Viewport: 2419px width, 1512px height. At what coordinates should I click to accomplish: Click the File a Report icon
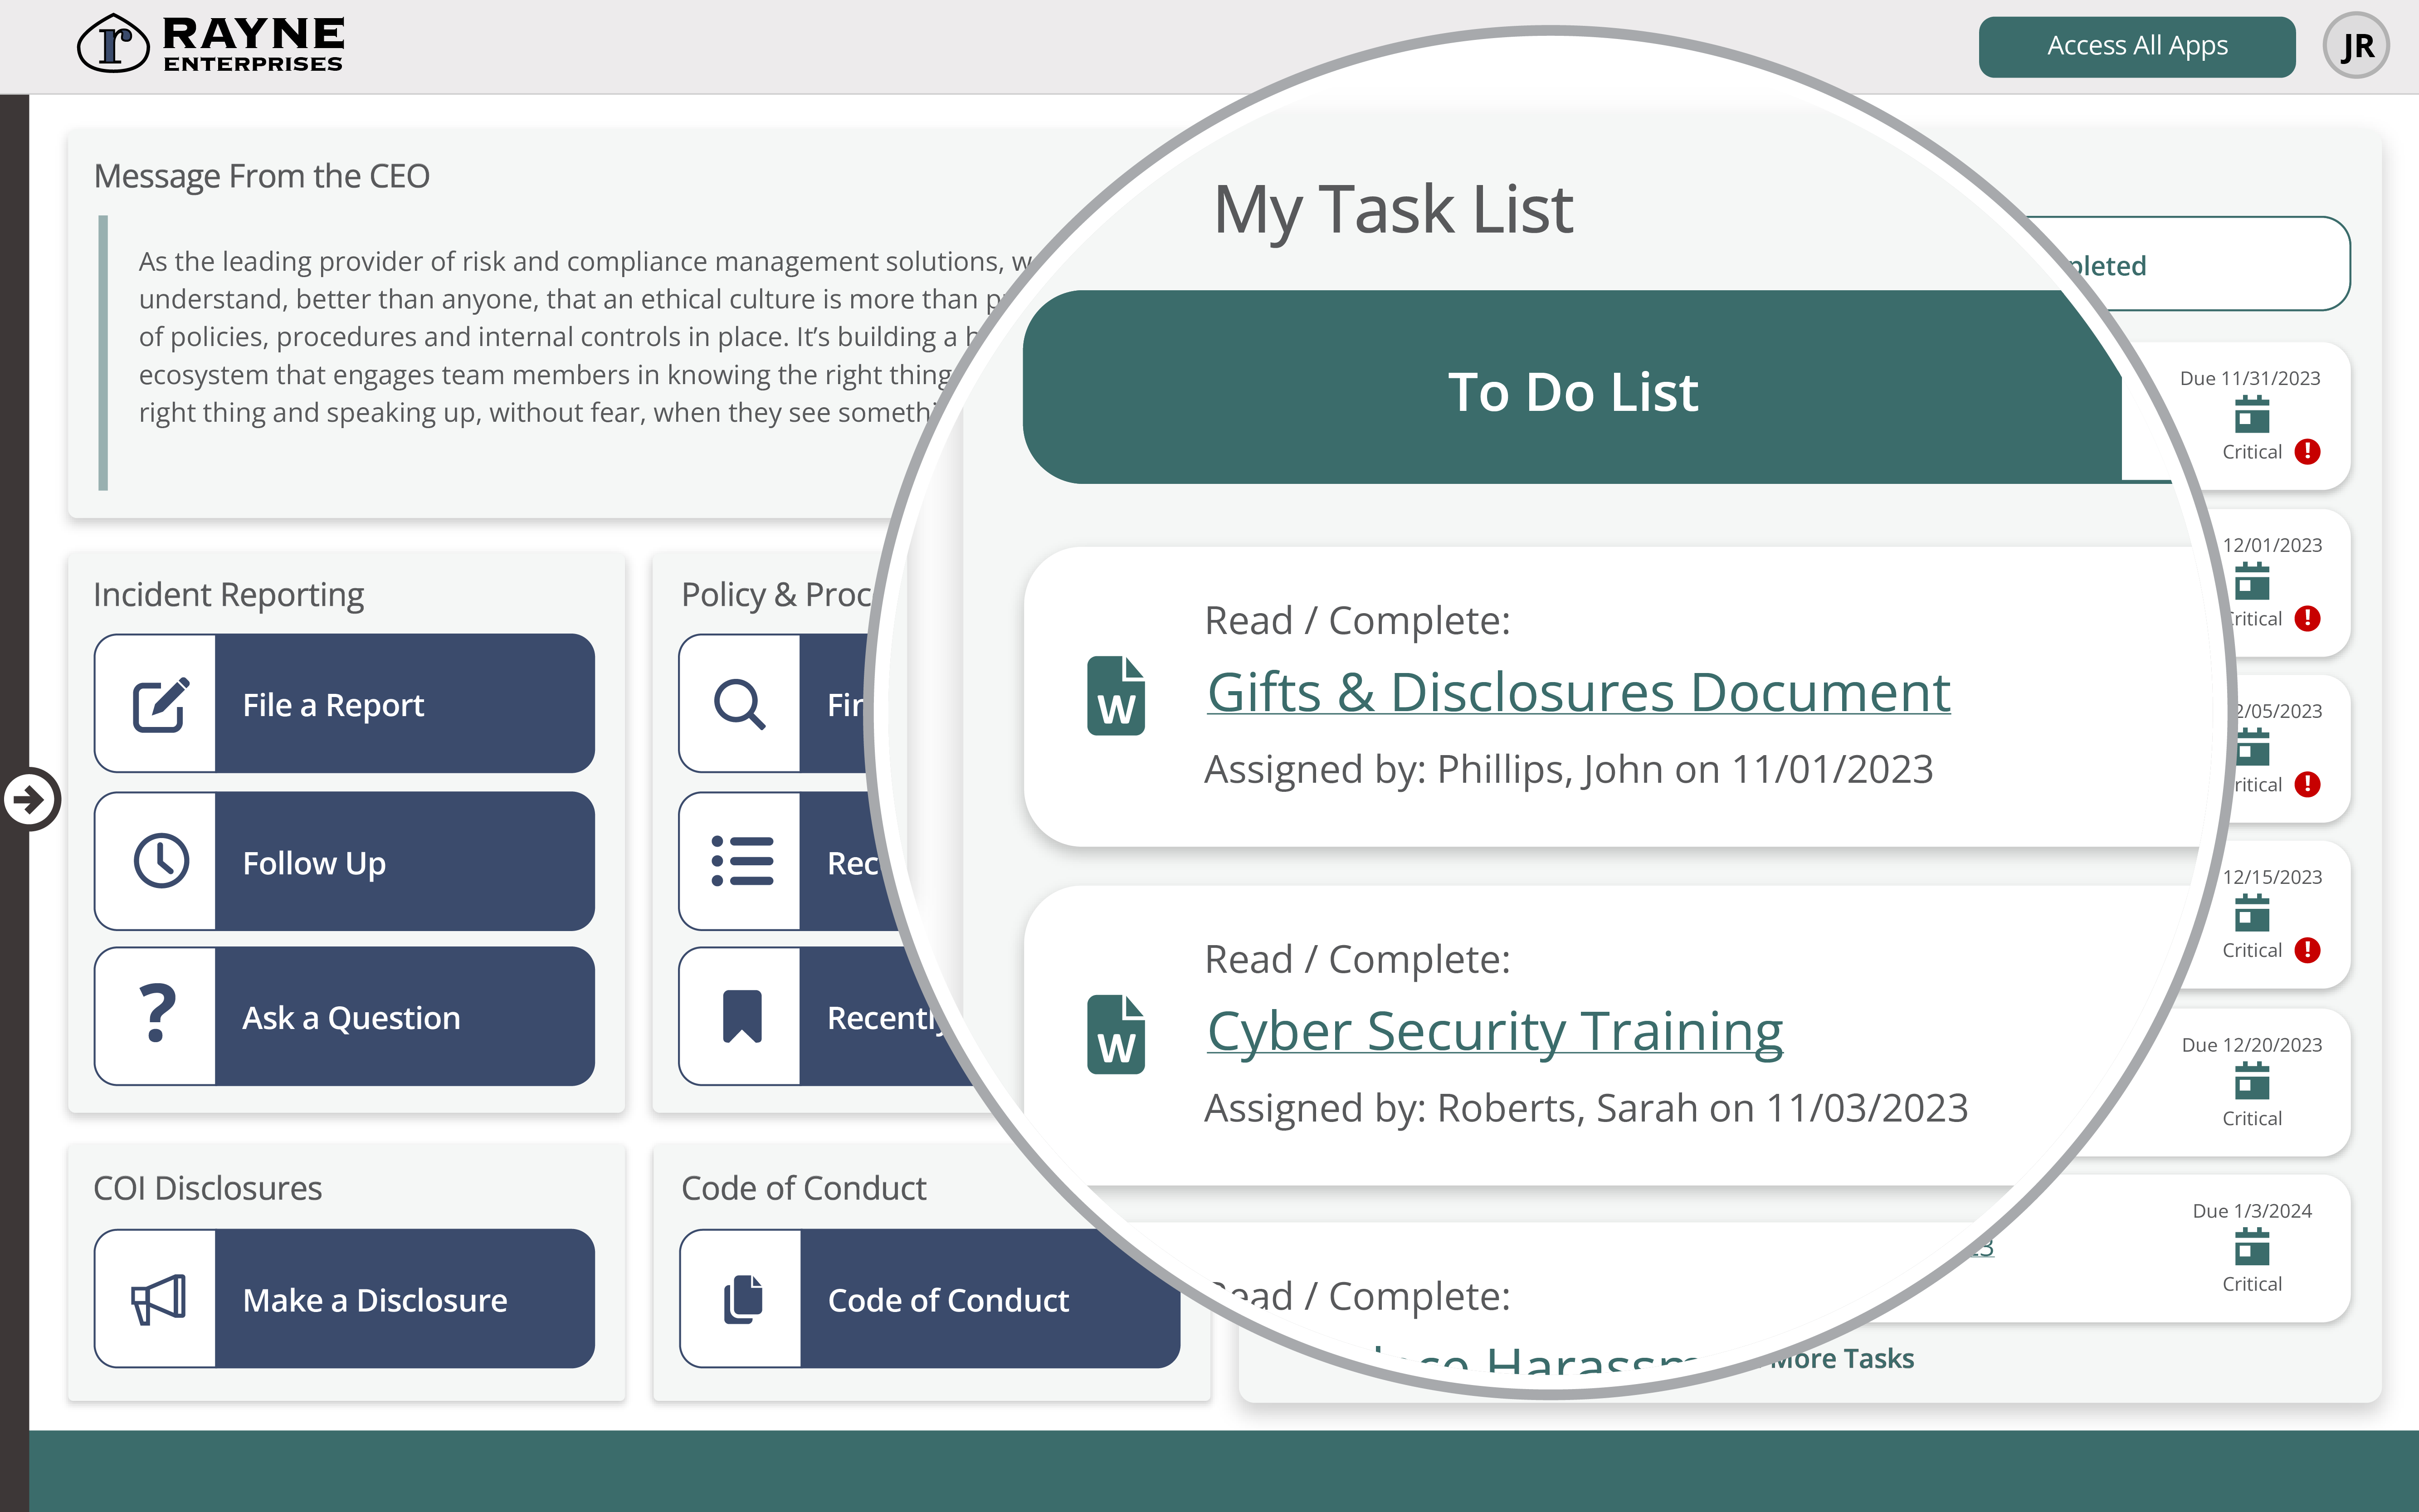(x=158, y=704)
